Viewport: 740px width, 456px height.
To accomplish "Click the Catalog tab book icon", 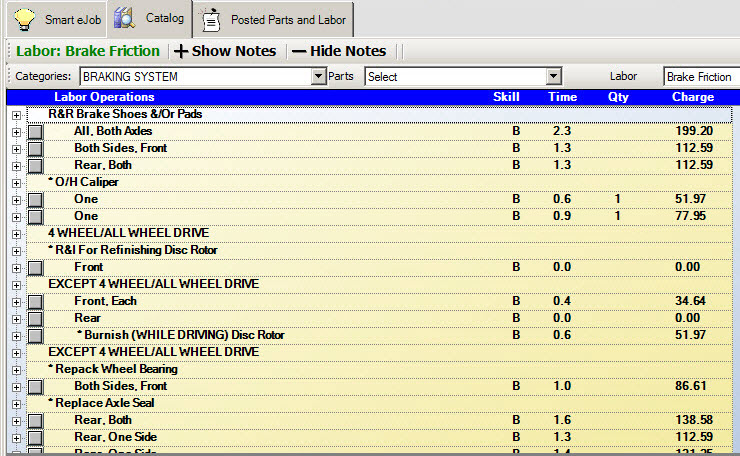I will (x=125, y=18).
